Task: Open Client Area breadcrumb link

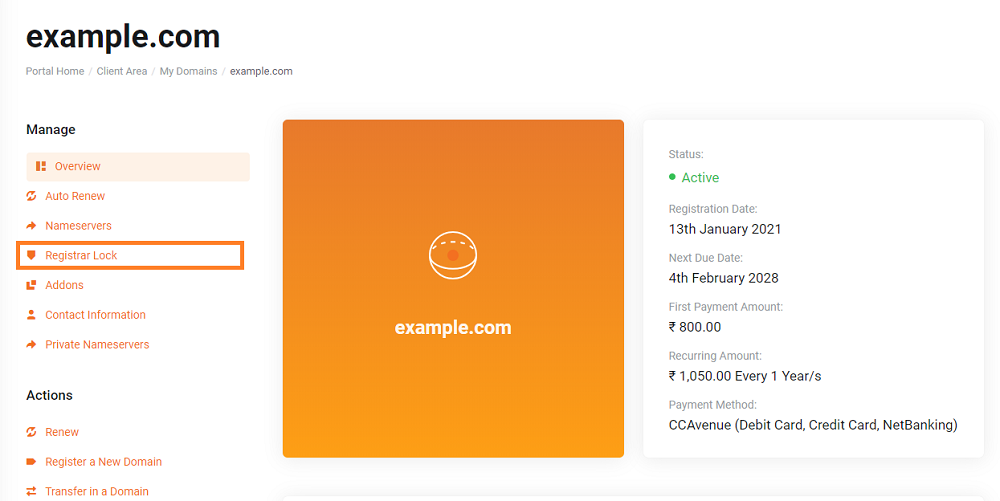Action: pos(122,71)
